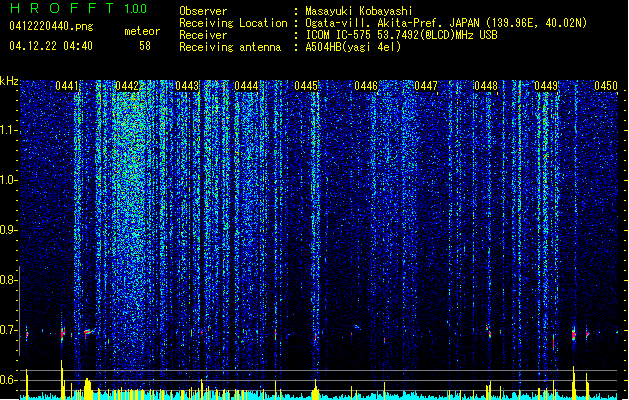The width and height of the screenshot is (629, 400).
Task: Click the 0450 time marker
Action: (x=606, y=86)
